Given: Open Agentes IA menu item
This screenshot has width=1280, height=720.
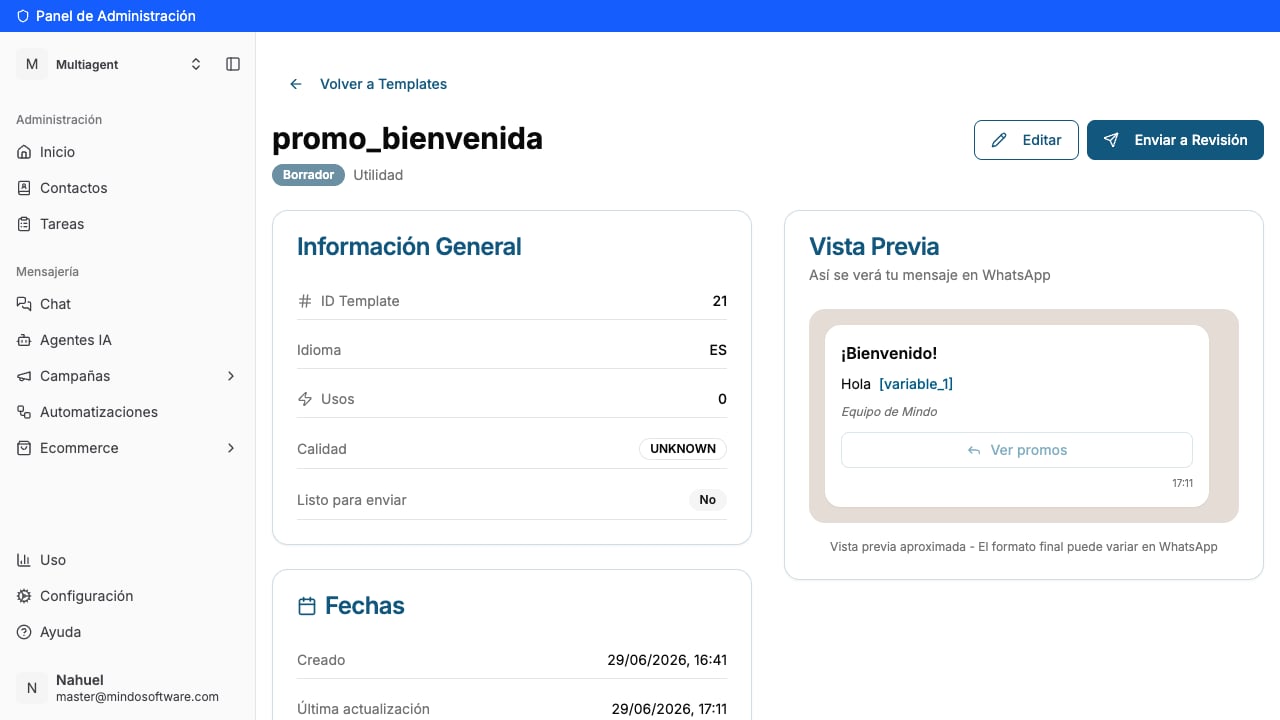Looking at the screenshot, I should point(128,340).
